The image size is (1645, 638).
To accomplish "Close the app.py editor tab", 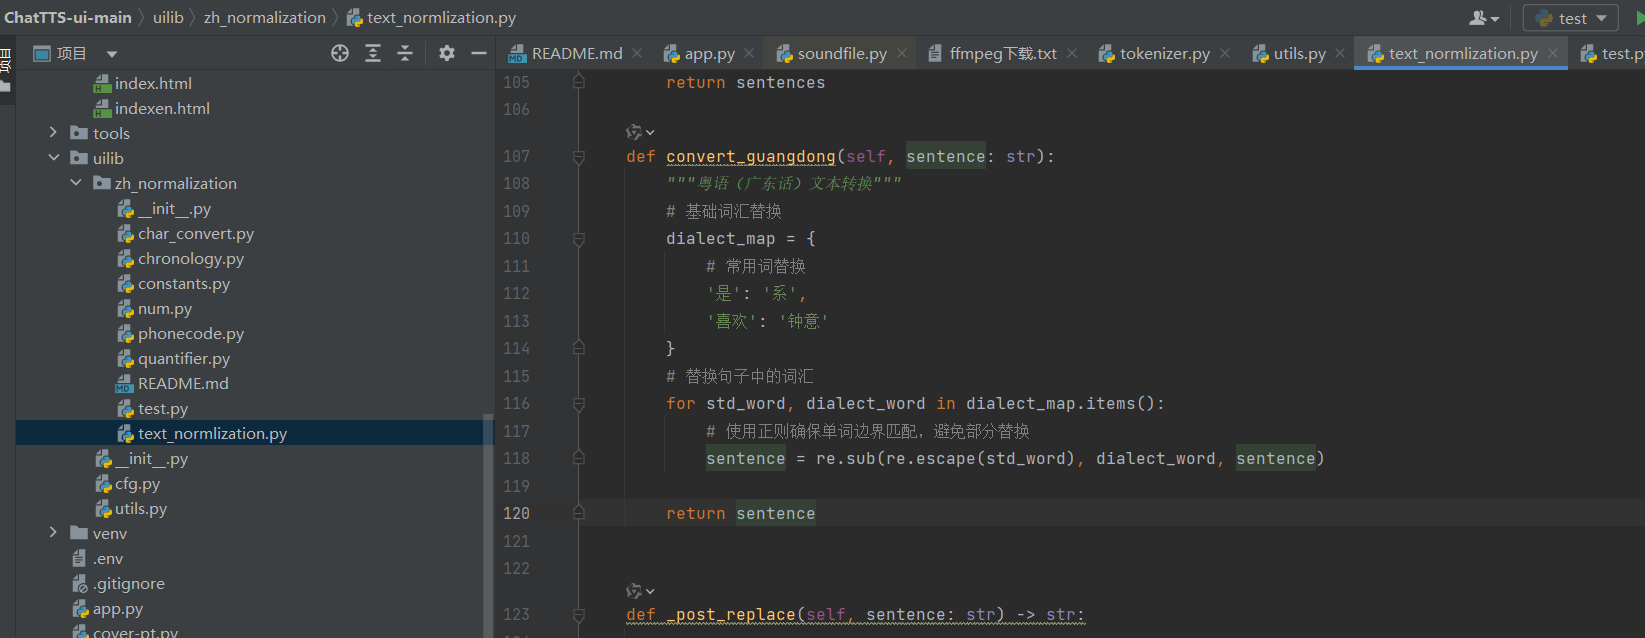I will tap(749, 53).
